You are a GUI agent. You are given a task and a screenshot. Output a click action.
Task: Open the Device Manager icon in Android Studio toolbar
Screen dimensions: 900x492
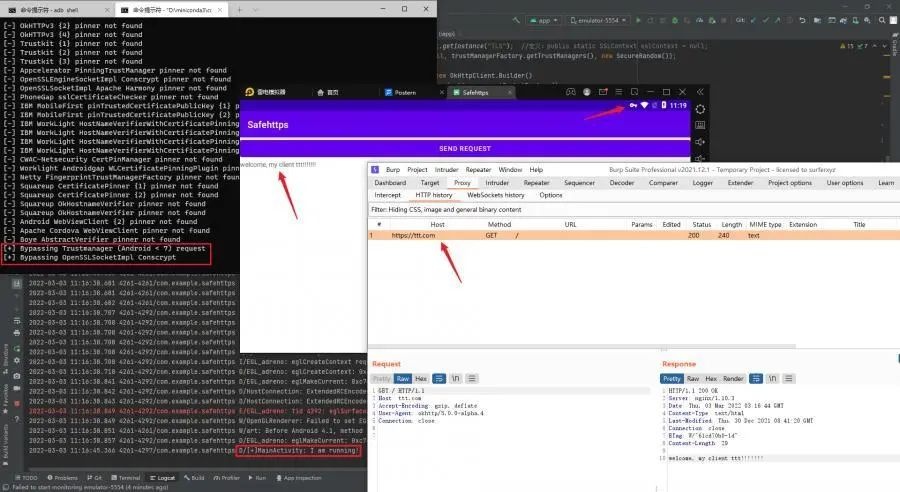(x=856, y=20)
